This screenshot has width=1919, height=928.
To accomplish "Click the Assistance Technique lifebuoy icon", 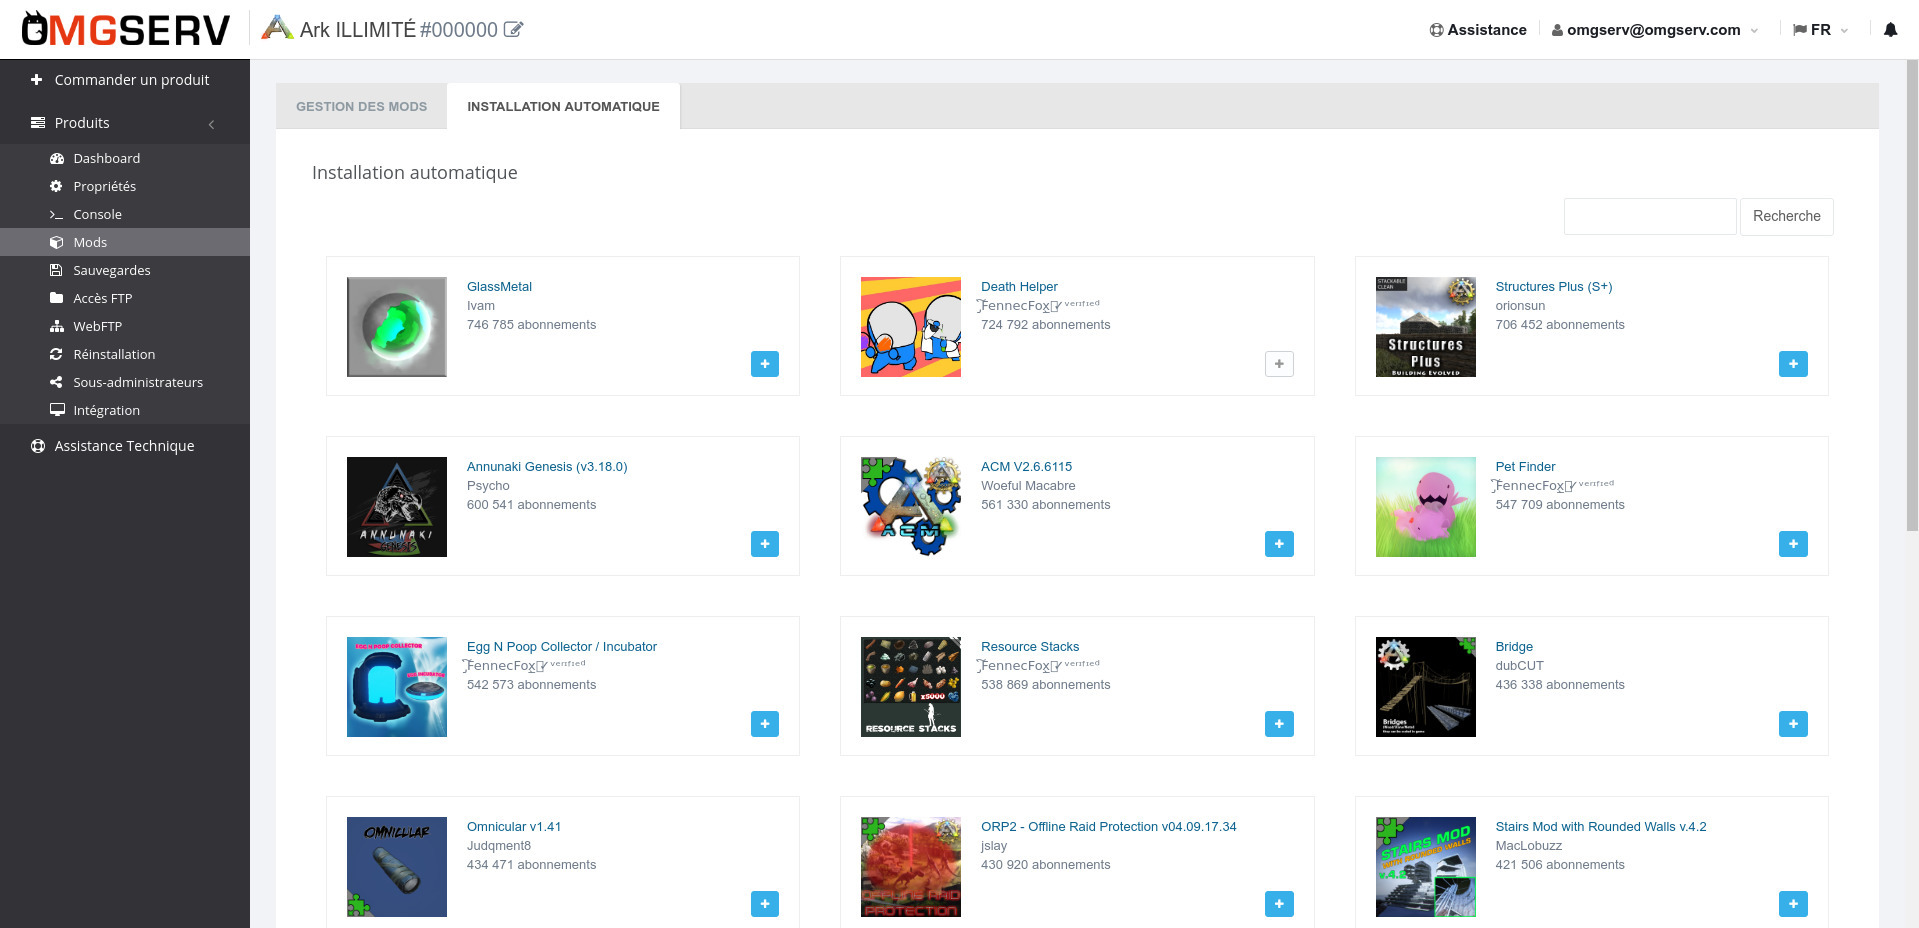I will (x=38, y=446).
